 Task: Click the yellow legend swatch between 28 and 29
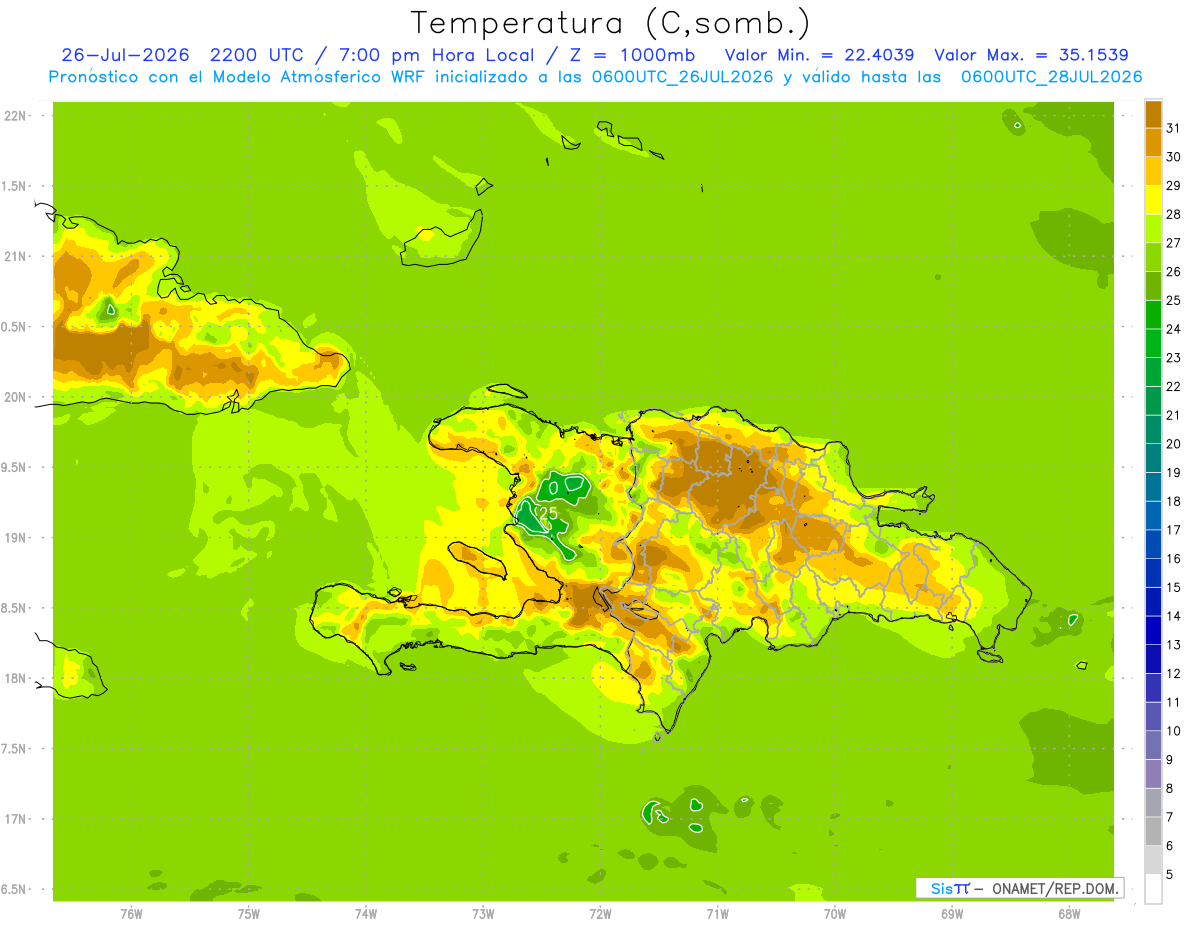click(x=1153, y=200)
